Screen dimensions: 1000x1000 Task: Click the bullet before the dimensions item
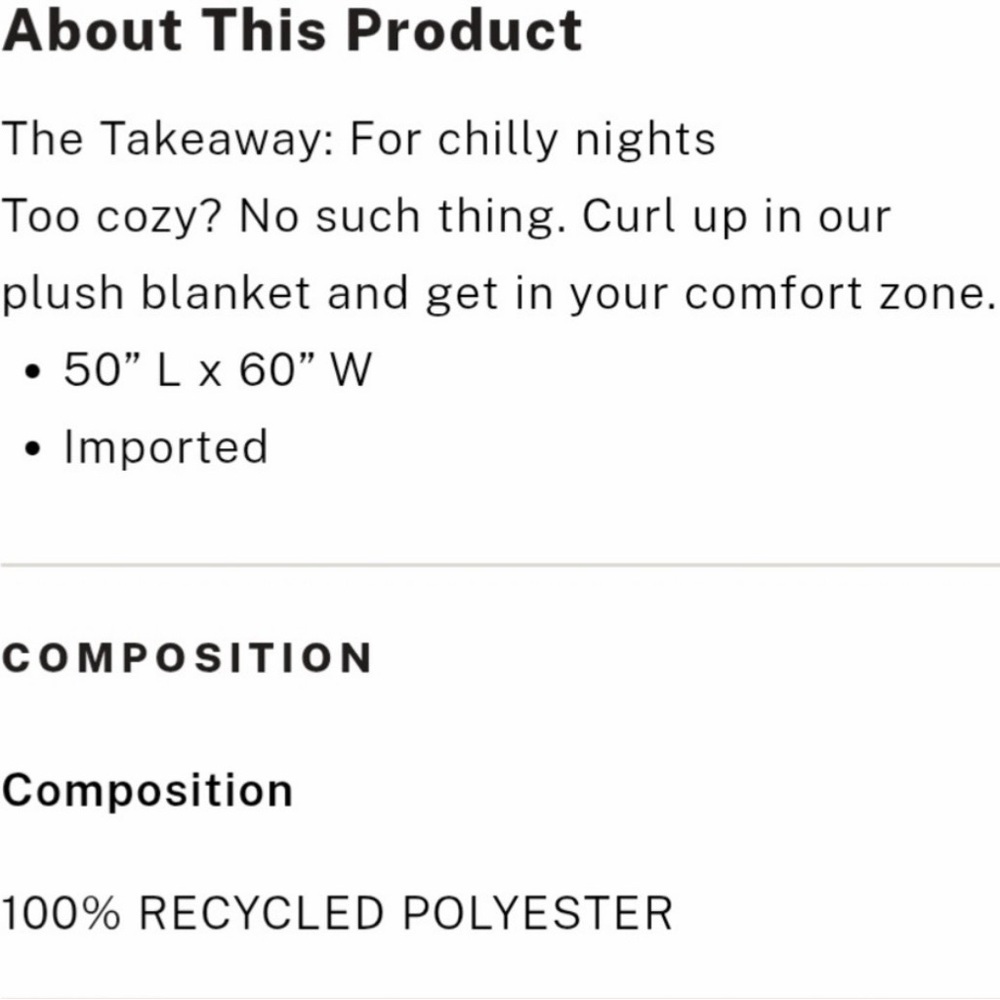click(33, 371)
